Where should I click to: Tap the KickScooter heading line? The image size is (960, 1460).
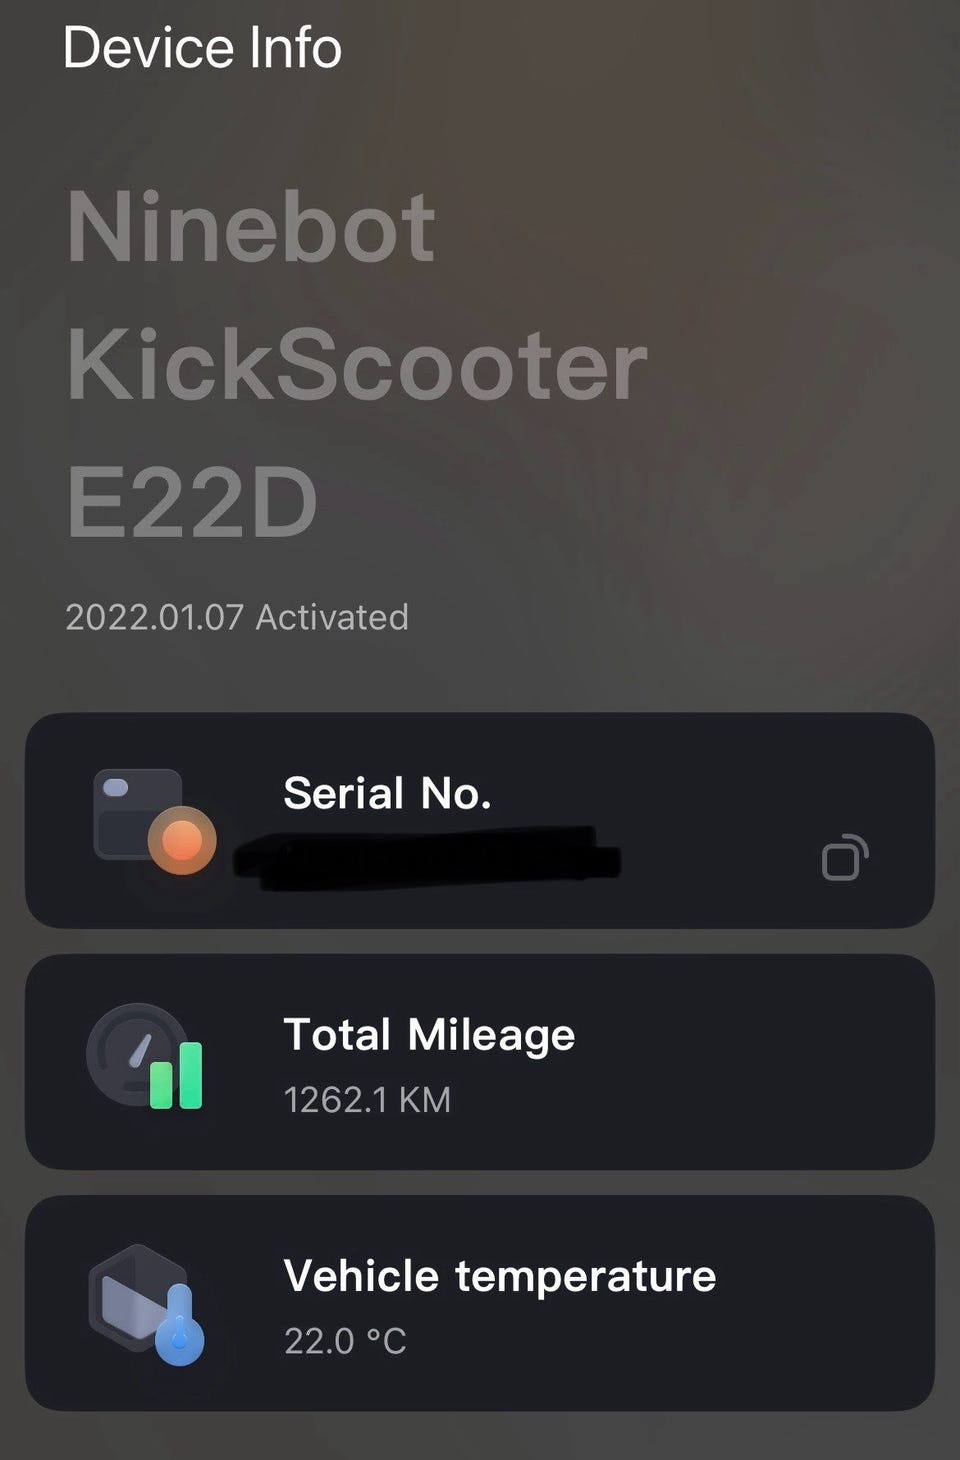(x=357, y=365)
